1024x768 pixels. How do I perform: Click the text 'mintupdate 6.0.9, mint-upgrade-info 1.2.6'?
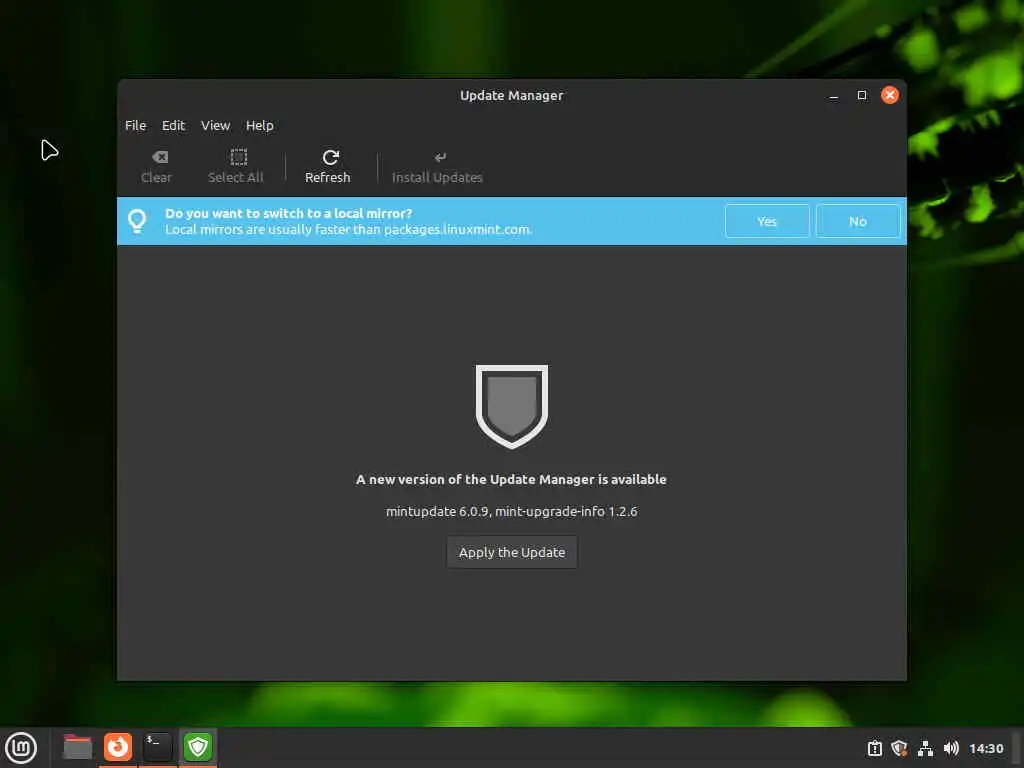coord(511,511)
